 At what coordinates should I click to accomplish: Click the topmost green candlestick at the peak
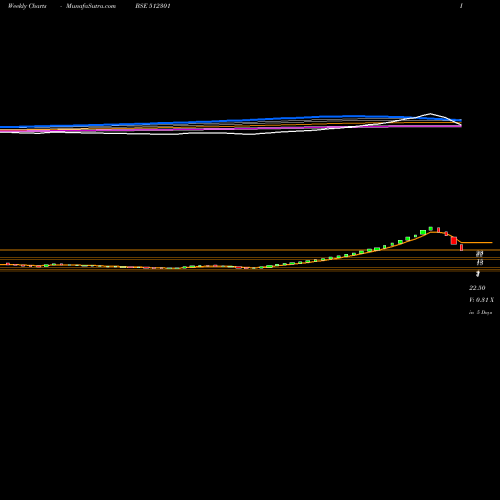click(x=431, y=229)
